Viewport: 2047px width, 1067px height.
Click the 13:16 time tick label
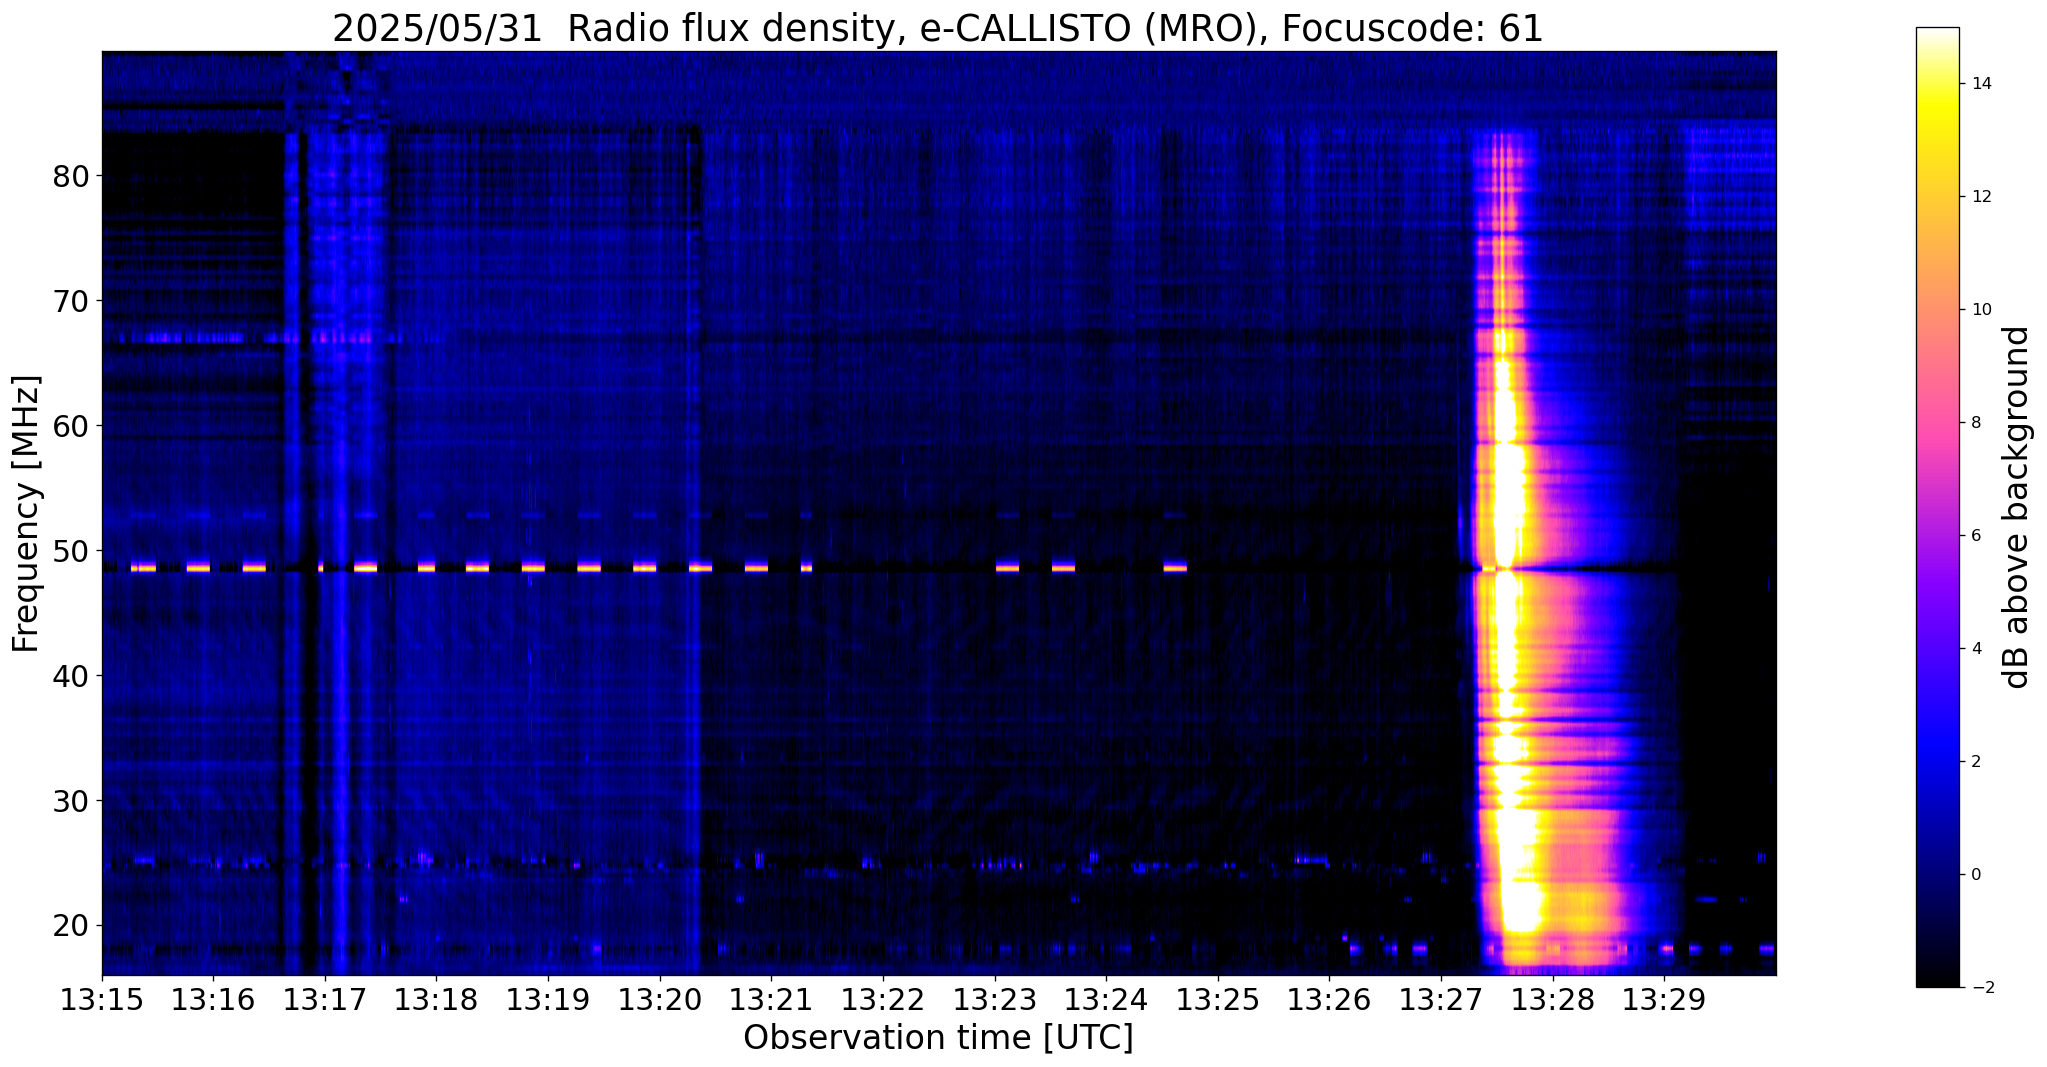[213, 1000]
